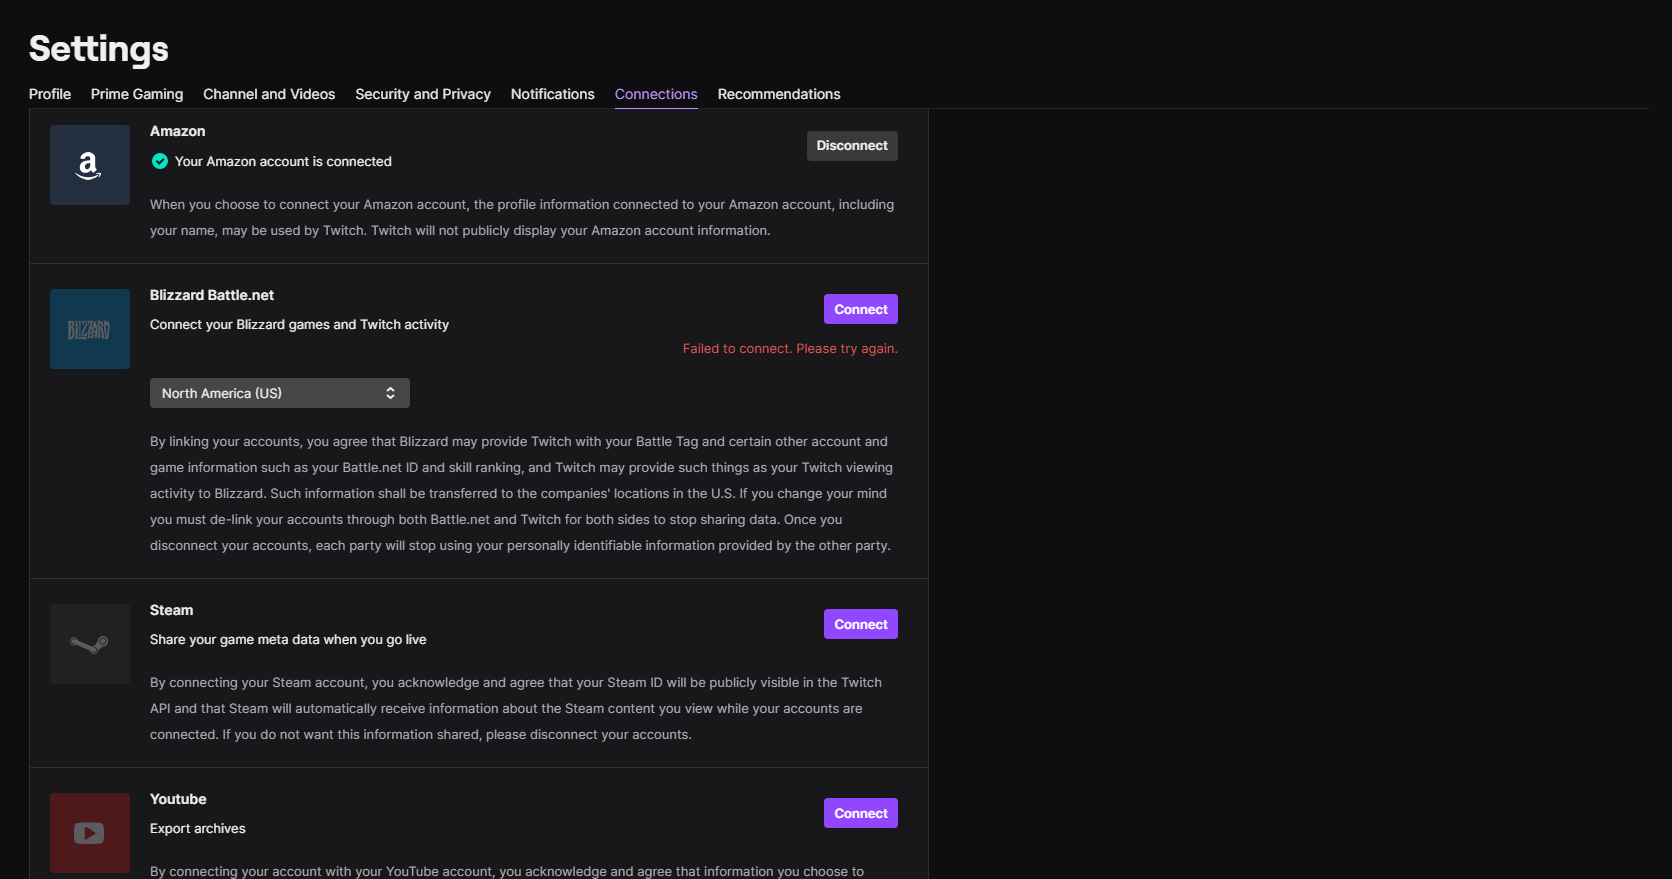Connect the Youtube account
The height and width of the screenshot is (879, 1672).
pos(861,813)
